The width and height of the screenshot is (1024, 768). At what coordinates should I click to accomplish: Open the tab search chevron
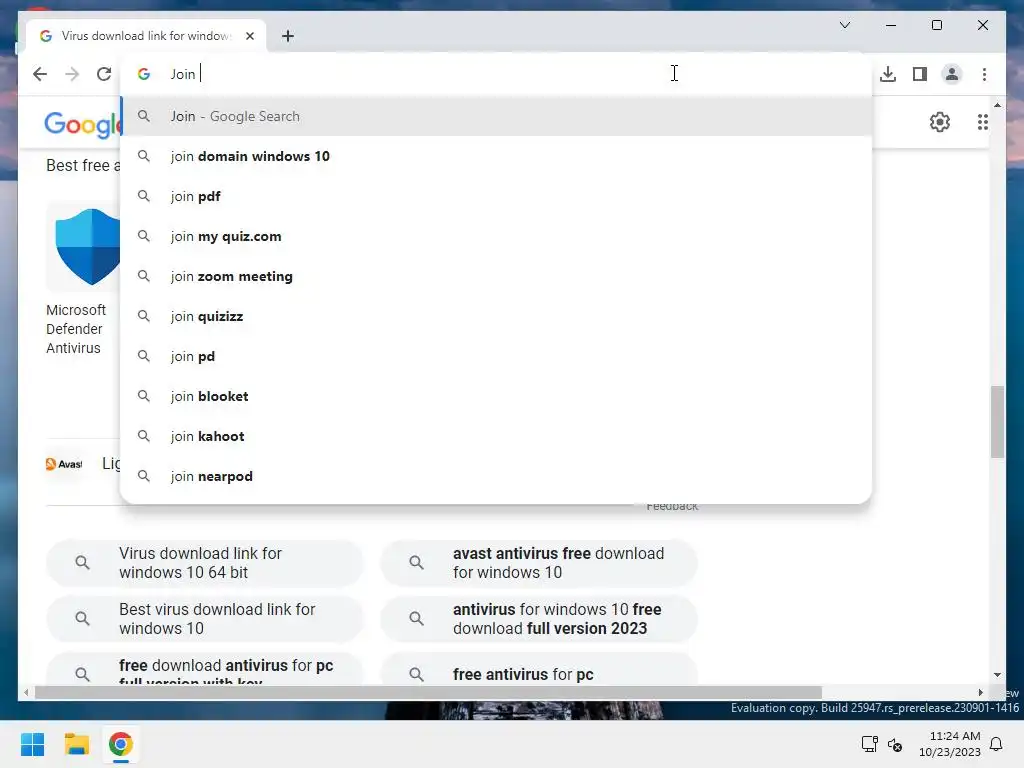(x=844, y=25)
